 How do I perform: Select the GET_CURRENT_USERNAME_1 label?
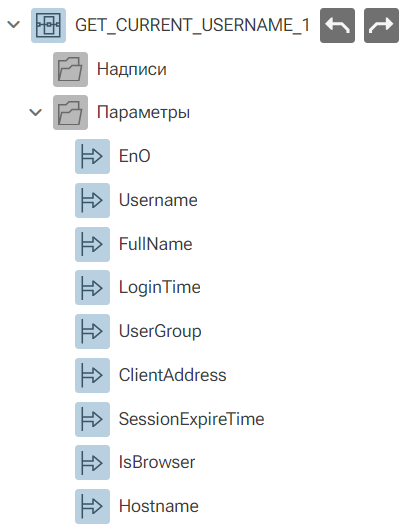[x=192, y=25]
